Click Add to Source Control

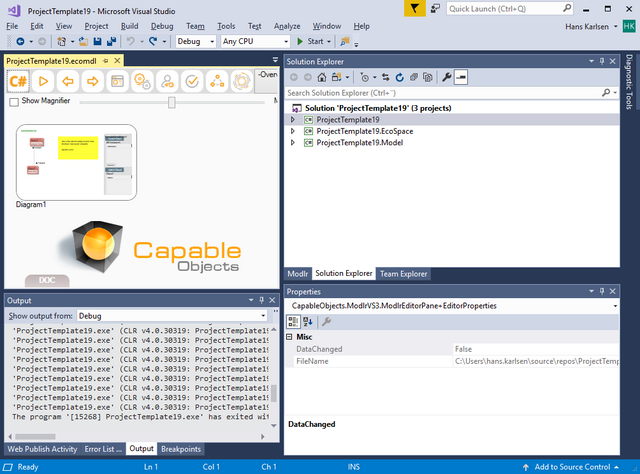coord(570,467)
